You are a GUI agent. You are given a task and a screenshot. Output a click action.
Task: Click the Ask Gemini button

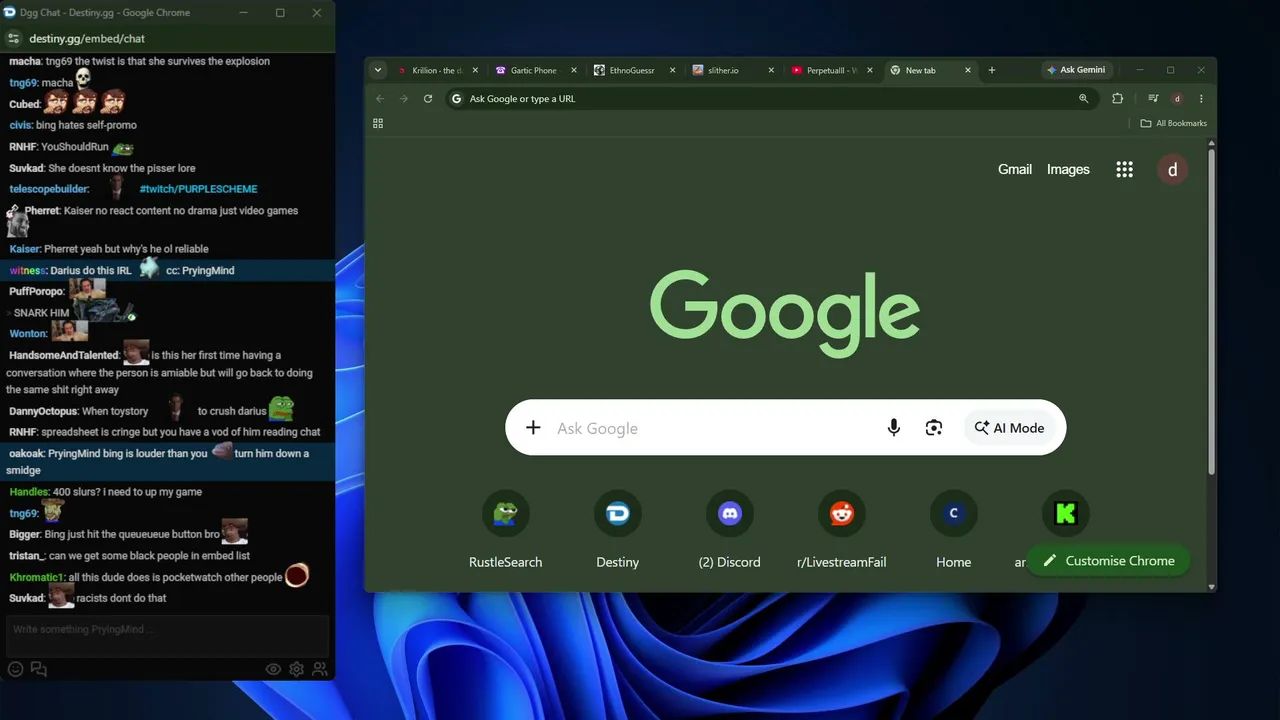(1076, 70)
